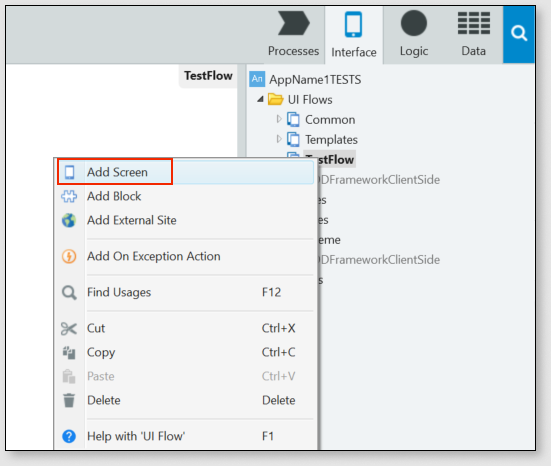Click the Templates flow icon
This screenshot has width=551, height=466.
tap(293, 140)
